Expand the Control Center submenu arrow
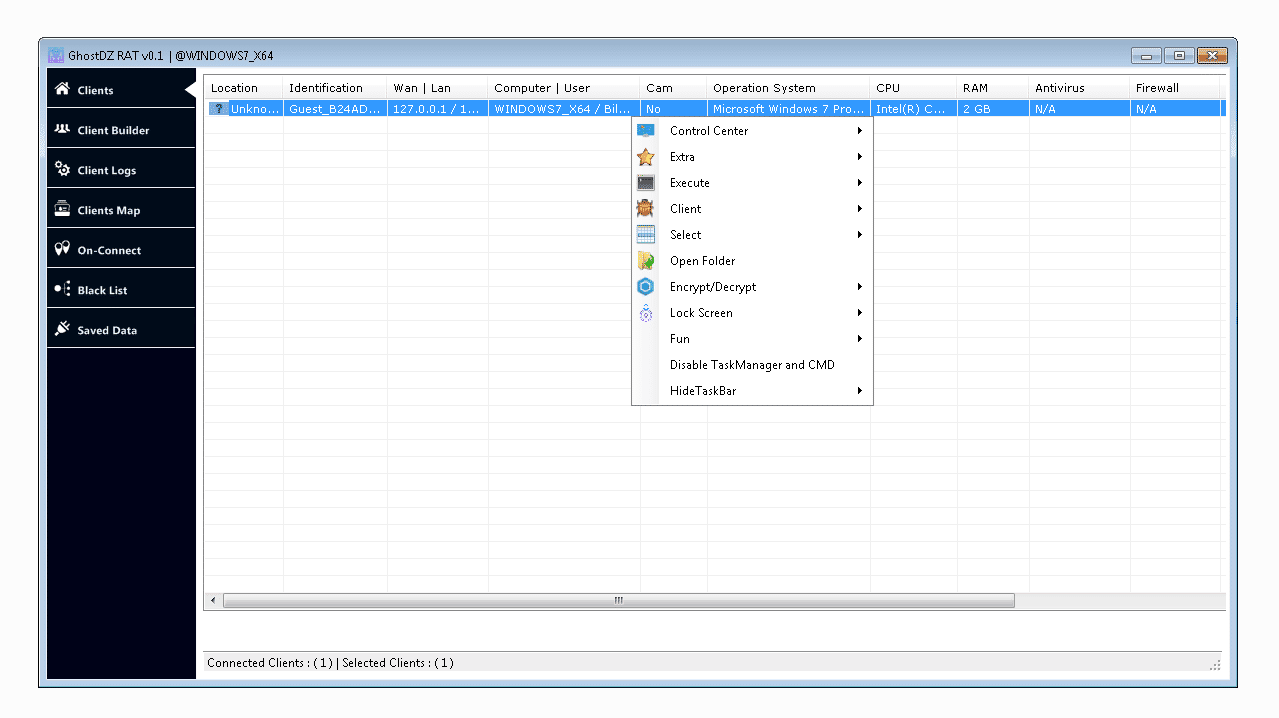This screenshot has height=718, width=1279. (x=859, y=131)
